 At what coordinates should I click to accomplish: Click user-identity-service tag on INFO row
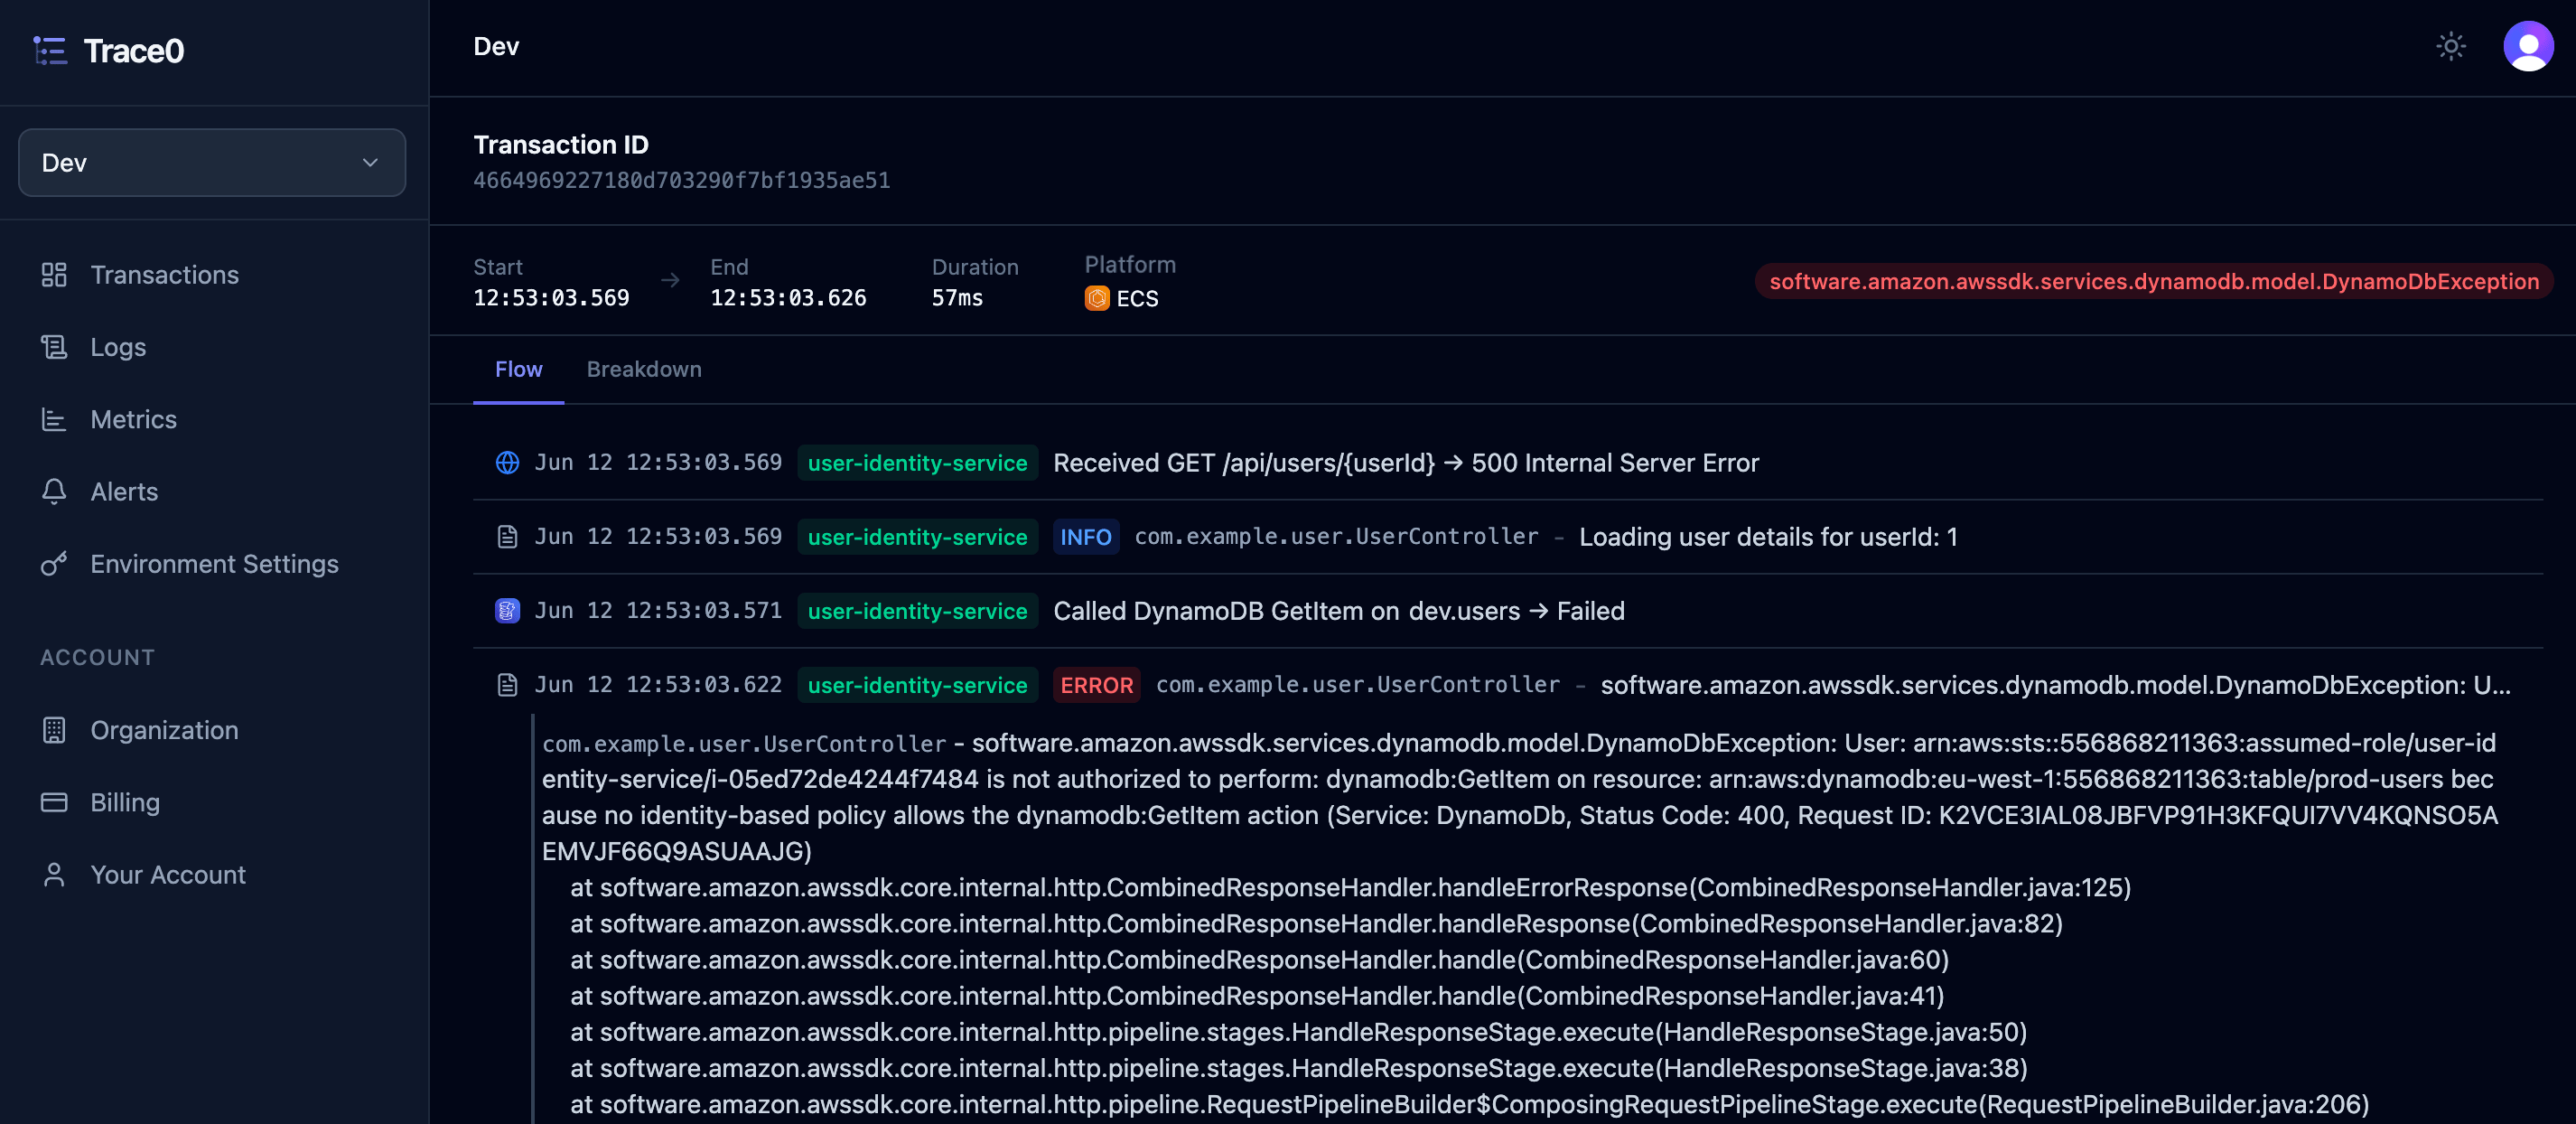[x=917, y=537]
